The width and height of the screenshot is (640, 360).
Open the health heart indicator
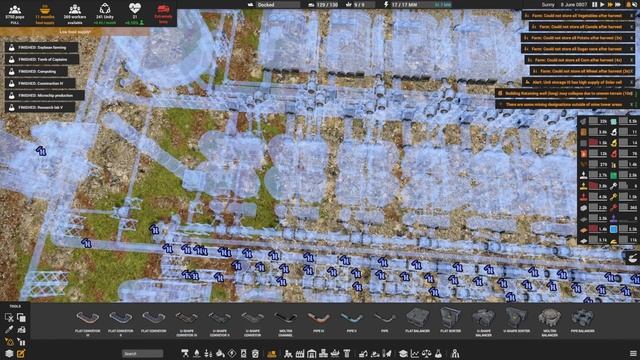[x=135, y=8]
